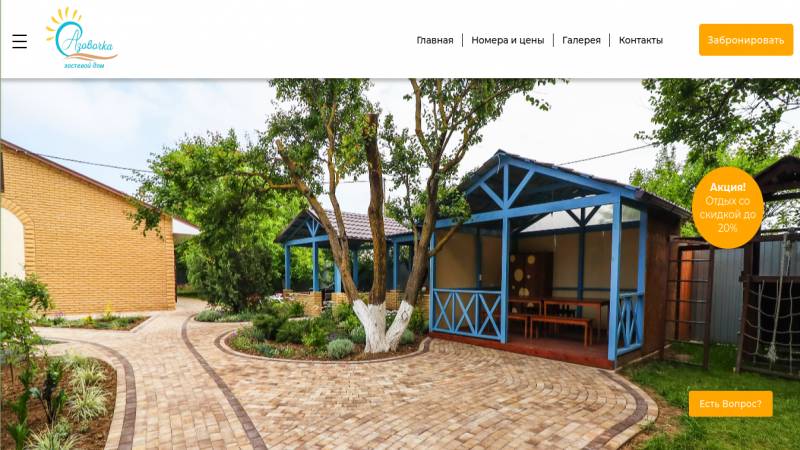Screen dimensions: 800x450
Task: Open the hamburger menu icon
Action: click(19, 41)
